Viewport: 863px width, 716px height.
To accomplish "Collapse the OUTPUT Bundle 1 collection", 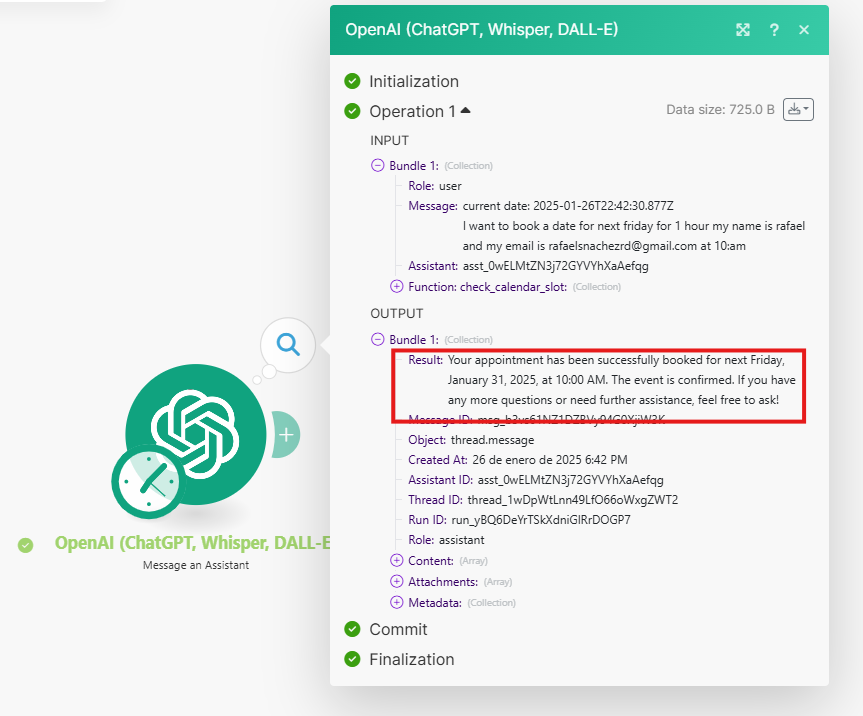I will point(378,339).
